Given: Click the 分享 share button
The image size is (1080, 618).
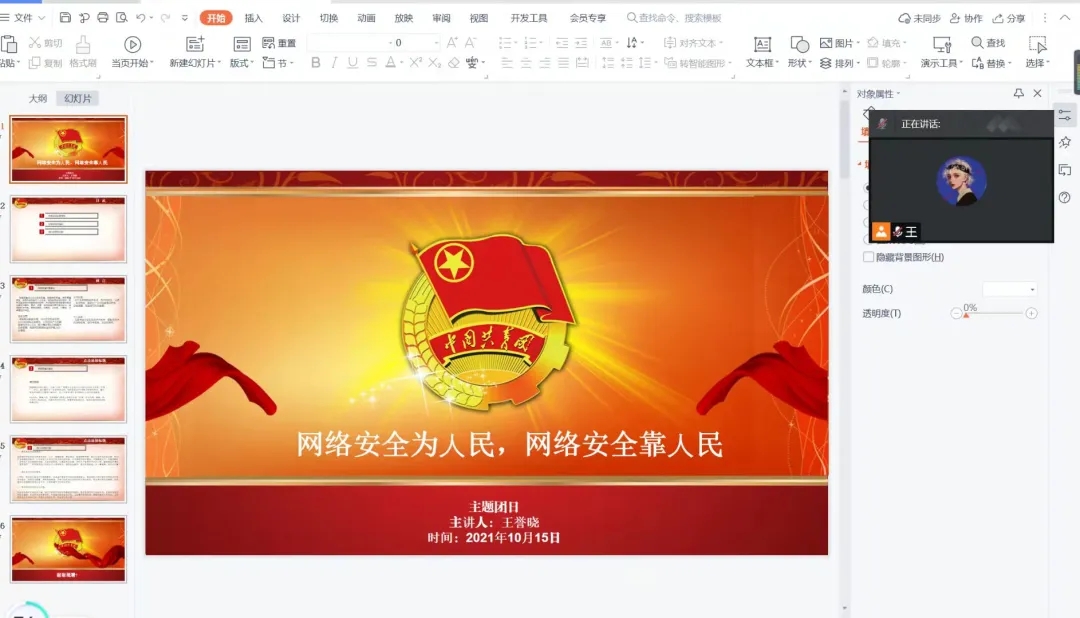Looking at the screenshot, I should [x=1009, y=18].
